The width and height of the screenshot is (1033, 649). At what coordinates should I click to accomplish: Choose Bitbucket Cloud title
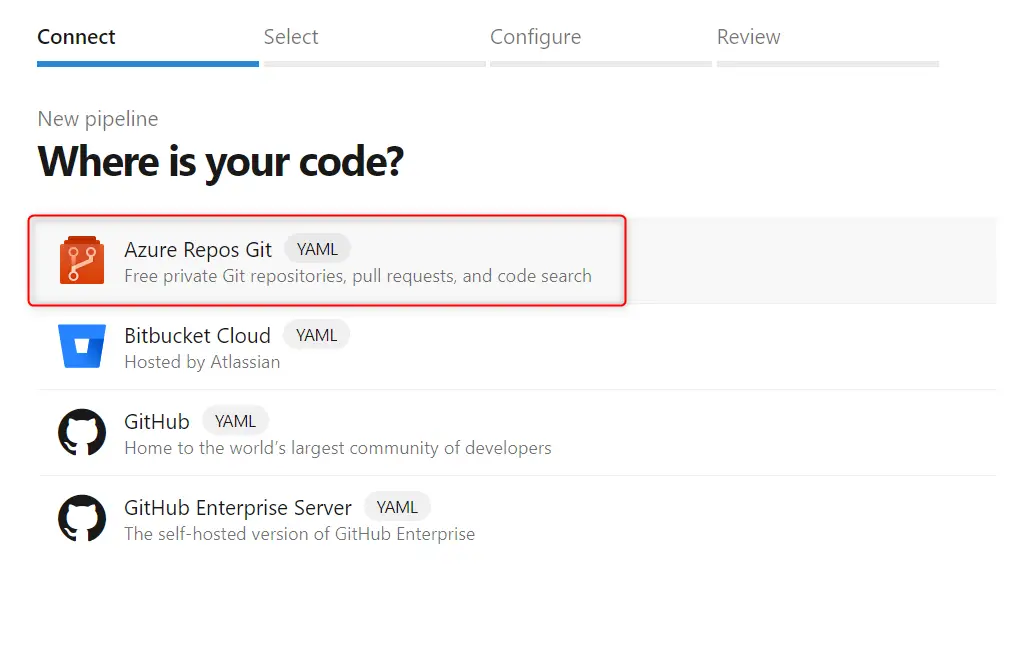[197, 336]
